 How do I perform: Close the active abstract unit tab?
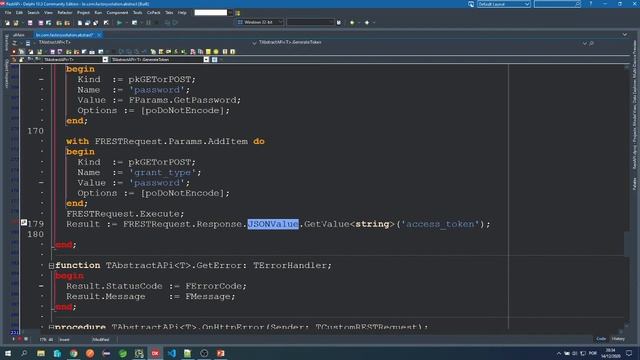click(x=99, y=35)
